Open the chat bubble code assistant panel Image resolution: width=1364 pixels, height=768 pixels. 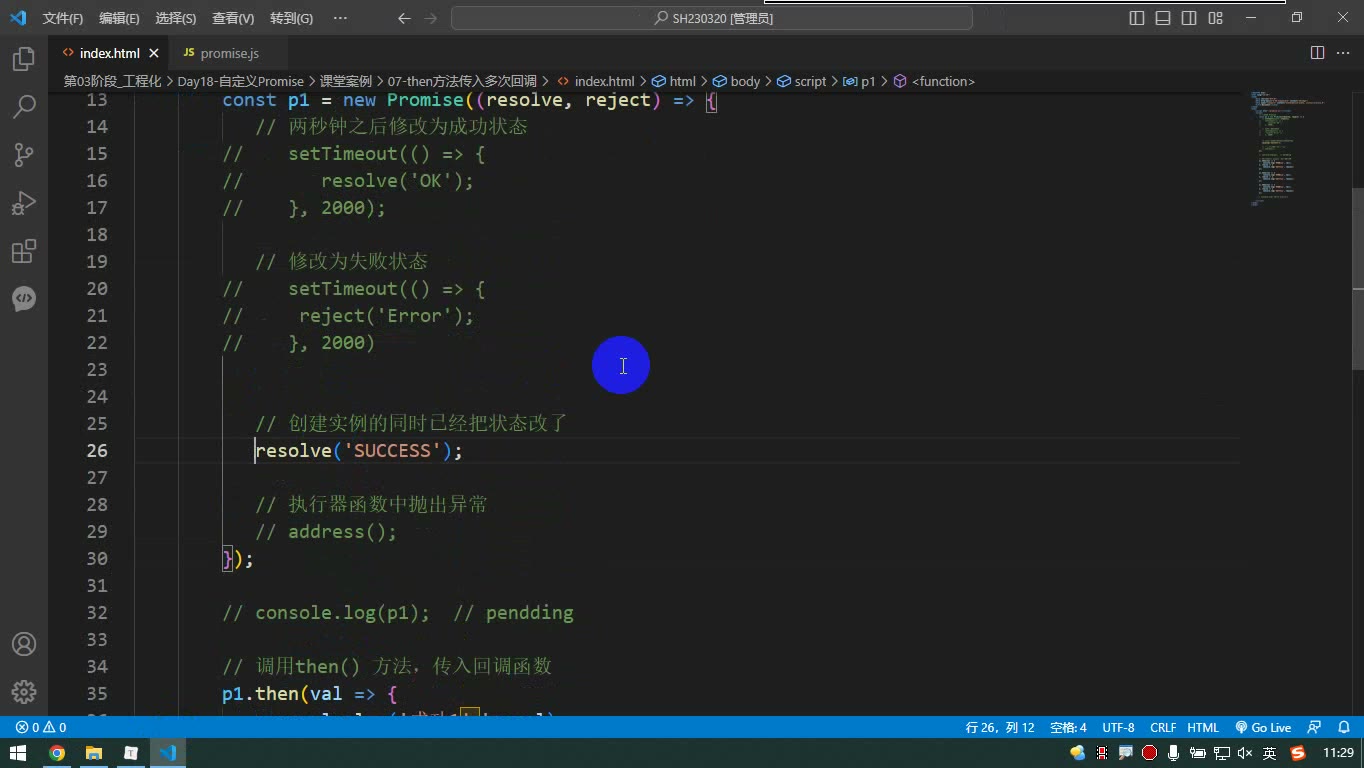pyautogui.click(x=24, y=299)
